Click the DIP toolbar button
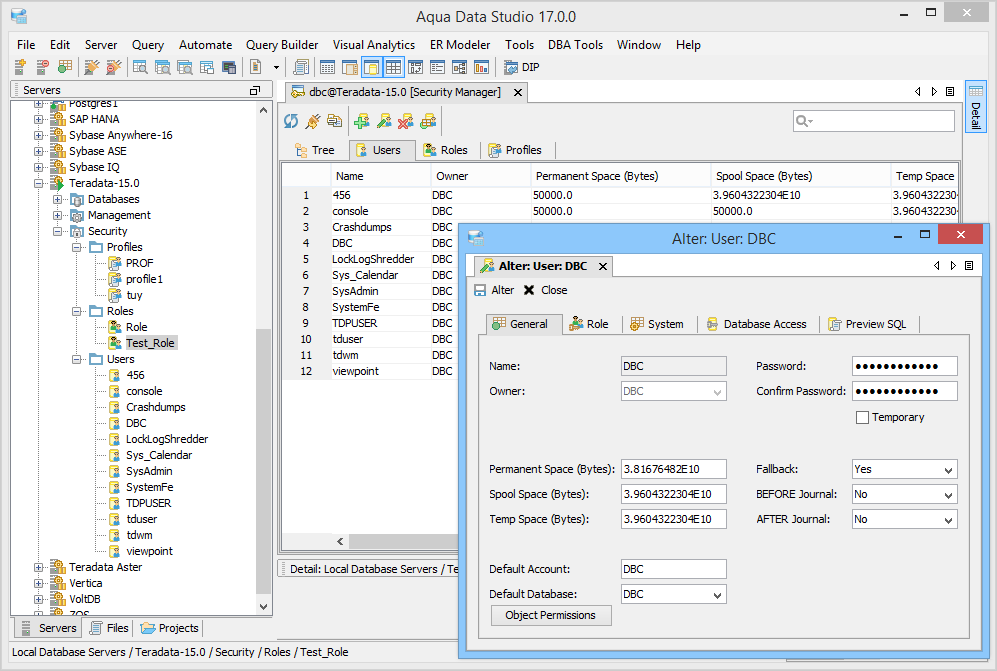The height and width of the screenshot is (671, 997). [x=521, y=67]
